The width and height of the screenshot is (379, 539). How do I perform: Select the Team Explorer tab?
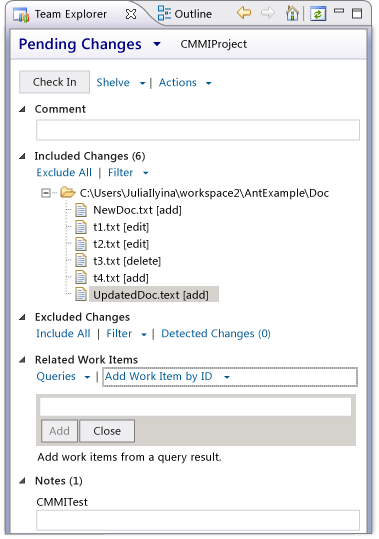70,14
